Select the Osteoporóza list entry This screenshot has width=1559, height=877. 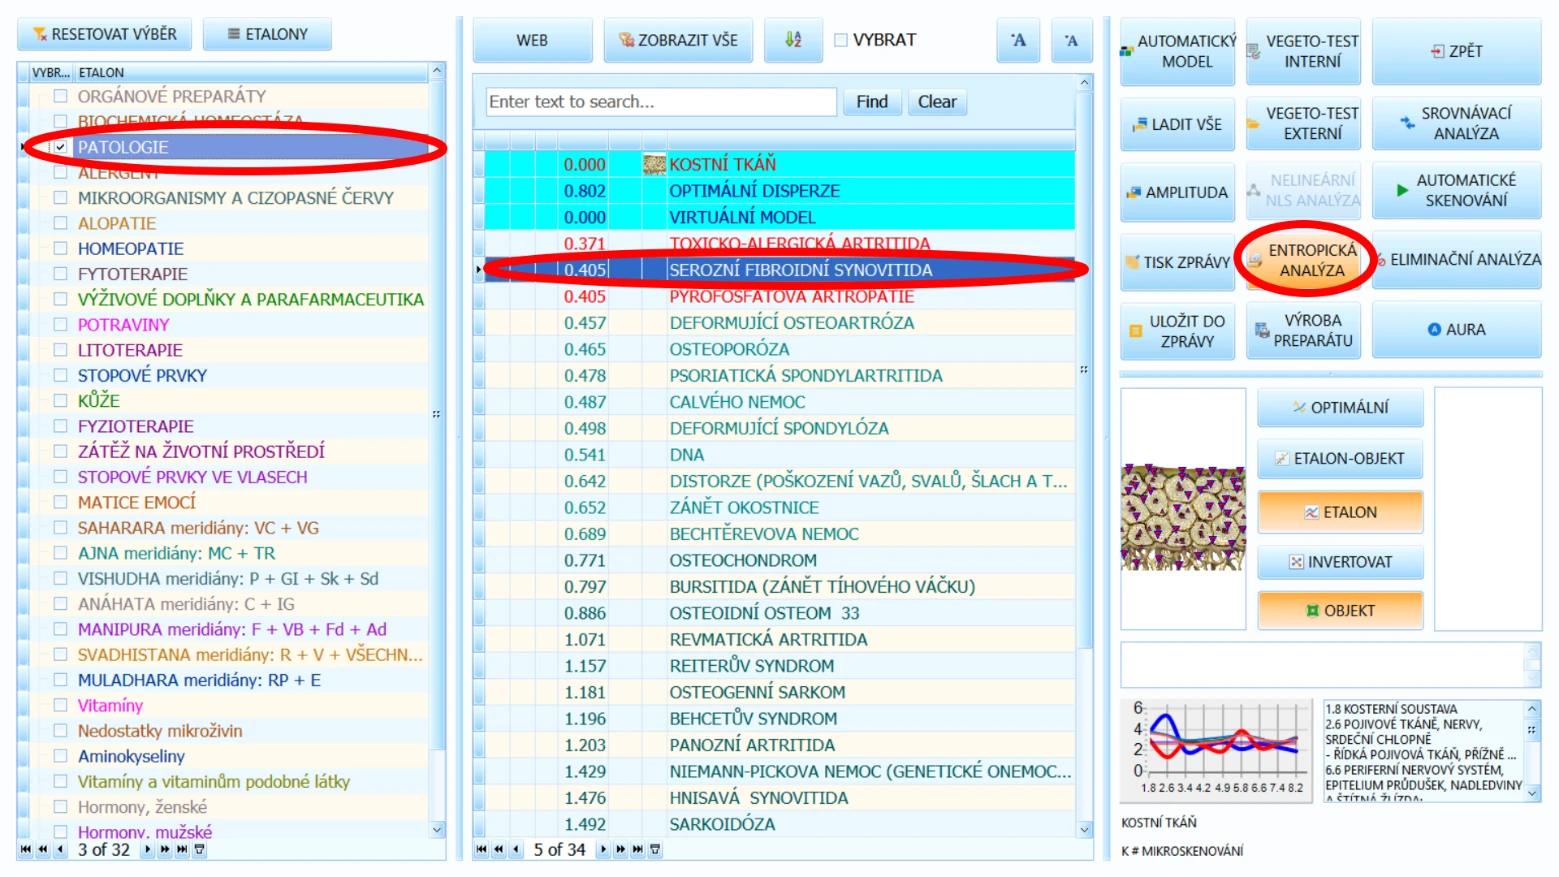(780, 349)
